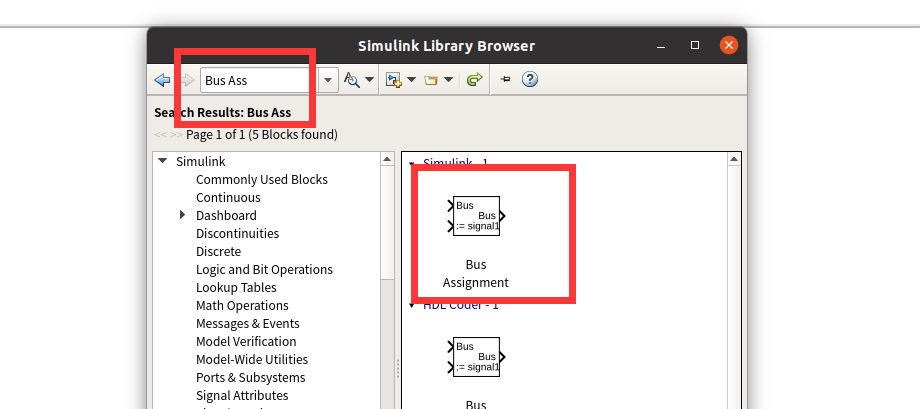The image size is (920, 409).
Task: Open the search options dropdown arrow
Action: click(370, 80)
